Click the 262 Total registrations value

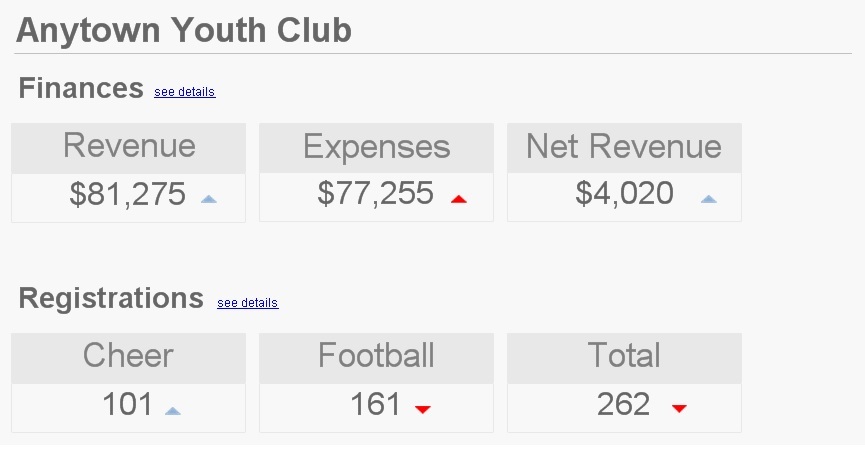(x=623, y=405)
